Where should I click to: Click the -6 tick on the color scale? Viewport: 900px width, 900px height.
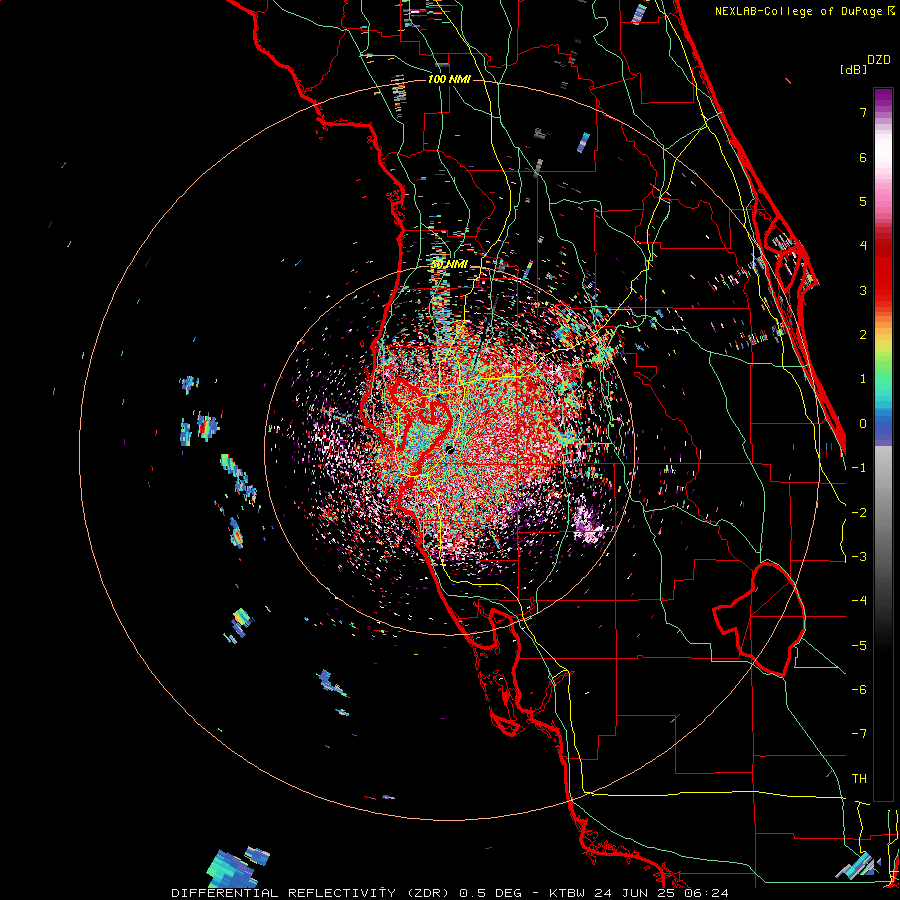tap(859, 690)
